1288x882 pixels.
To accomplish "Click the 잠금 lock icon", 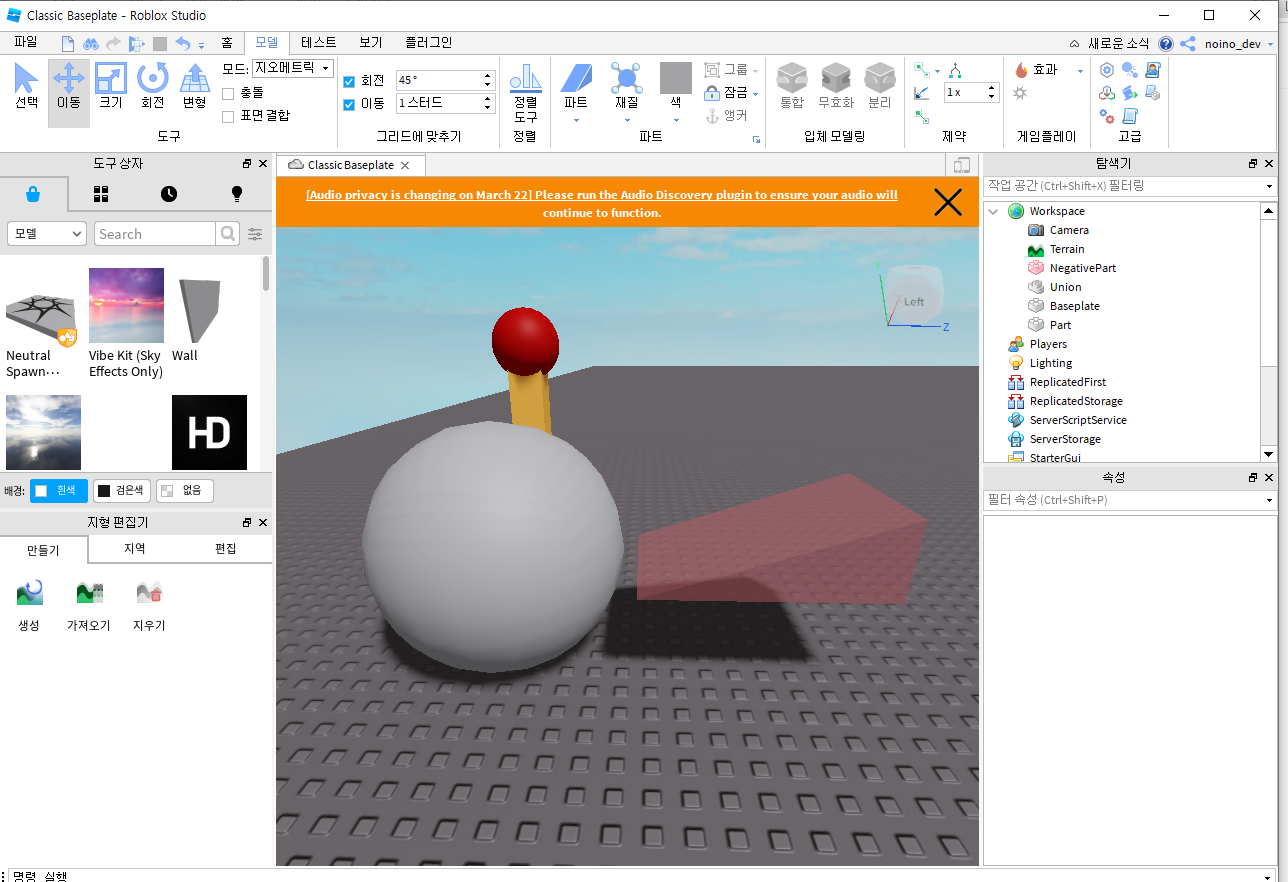I will tap(712, 92).
